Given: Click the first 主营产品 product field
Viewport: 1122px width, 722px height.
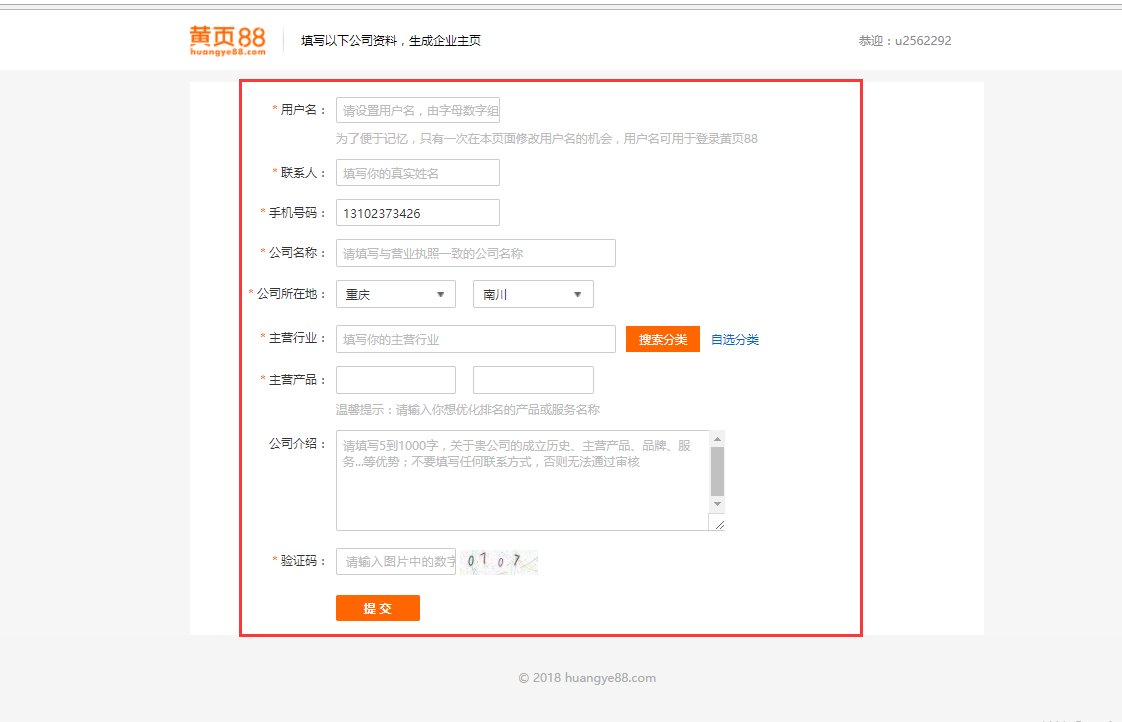Looking at the screenshot, I should coord(395,379).
